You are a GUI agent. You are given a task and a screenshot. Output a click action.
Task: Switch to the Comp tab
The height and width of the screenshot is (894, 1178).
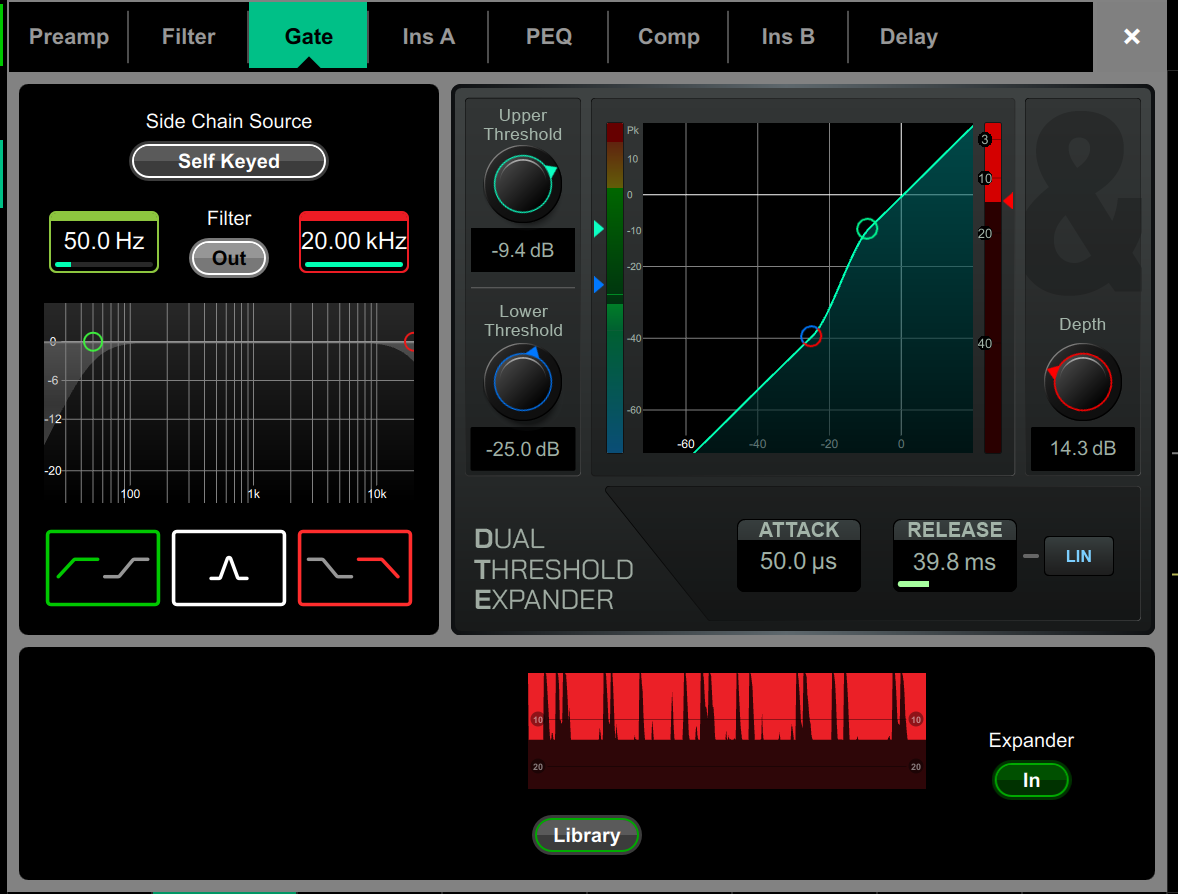tap(669, 36)
